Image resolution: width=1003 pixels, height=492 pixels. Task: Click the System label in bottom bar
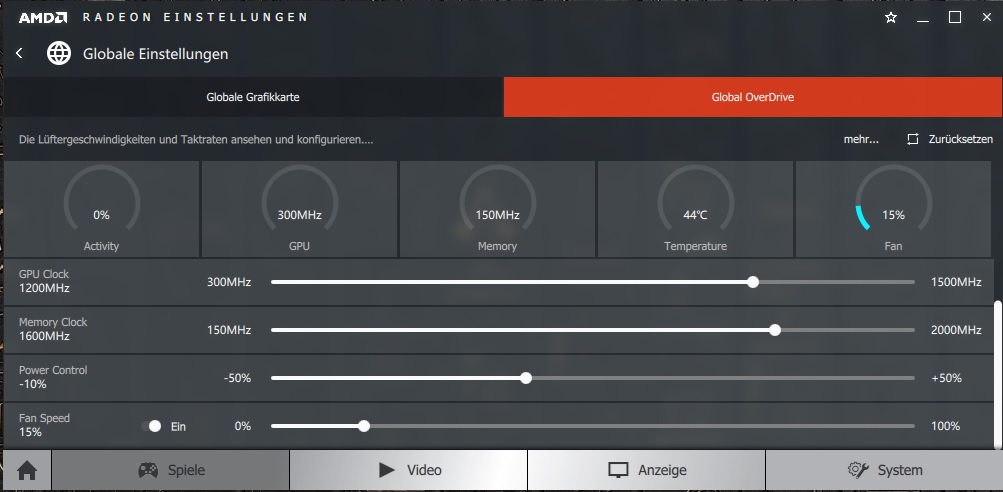[x=900, y=470]
